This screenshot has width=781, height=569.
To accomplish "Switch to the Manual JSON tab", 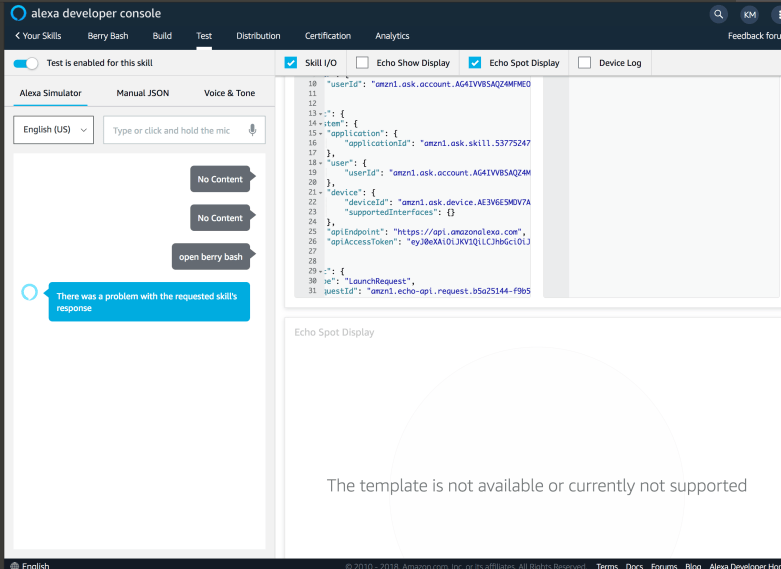I will pos(142,93).
